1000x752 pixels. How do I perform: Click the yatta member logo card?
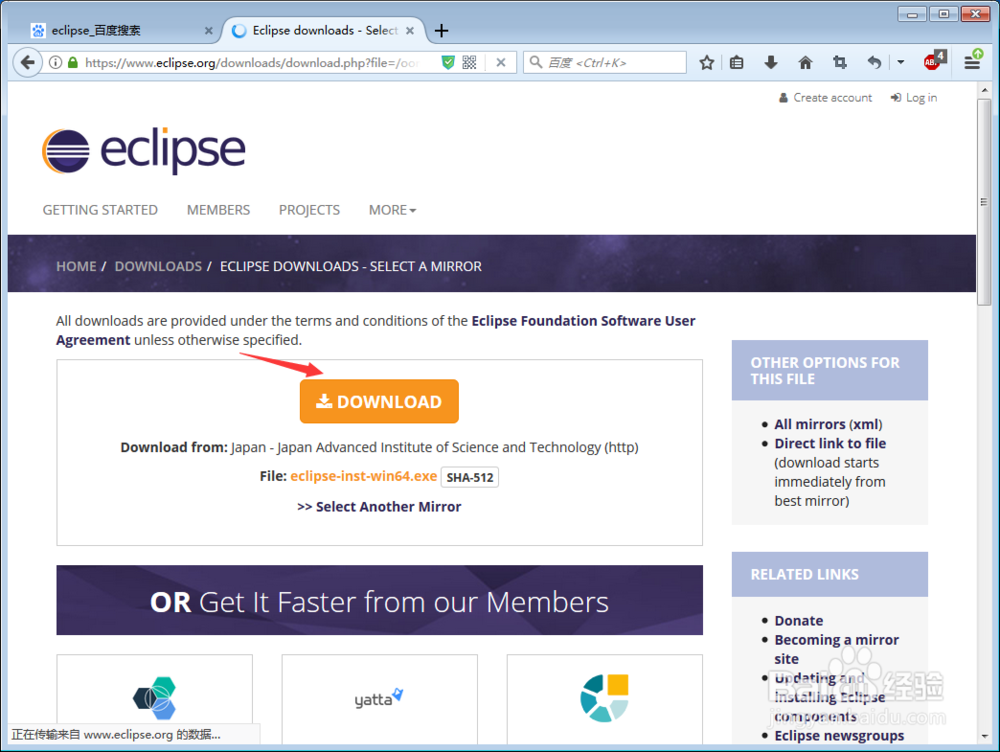(379, 699)
